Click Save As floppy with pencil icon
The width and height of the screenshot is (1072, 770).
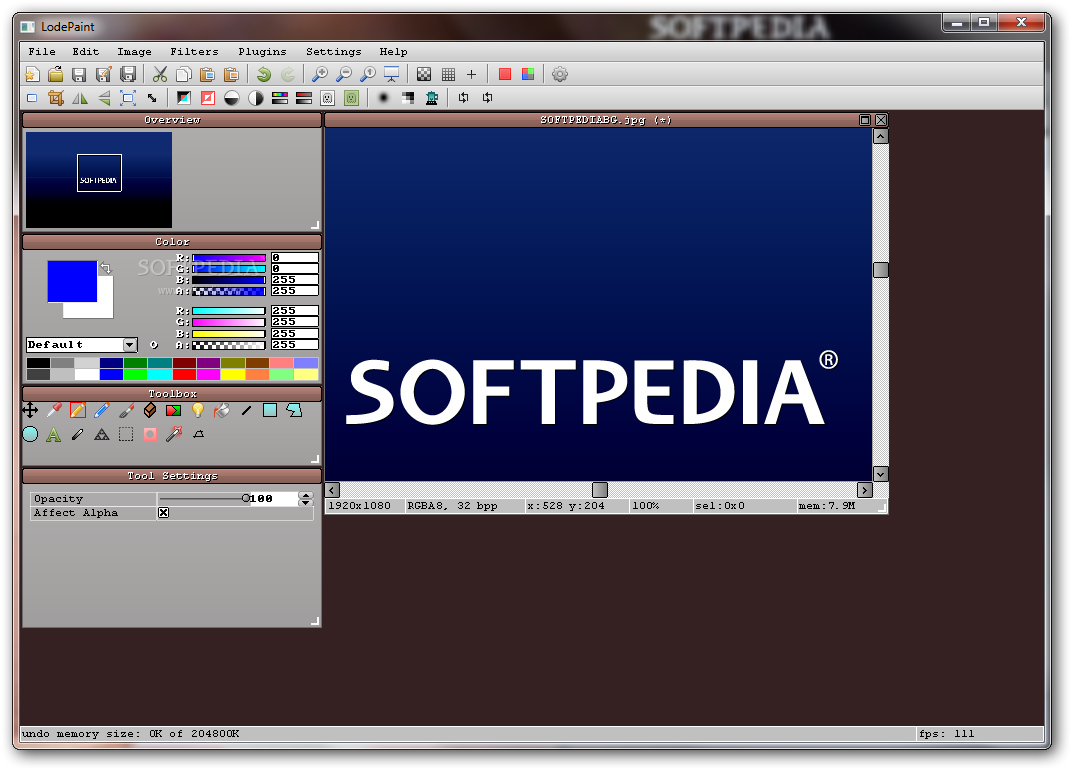click(103, 74)
